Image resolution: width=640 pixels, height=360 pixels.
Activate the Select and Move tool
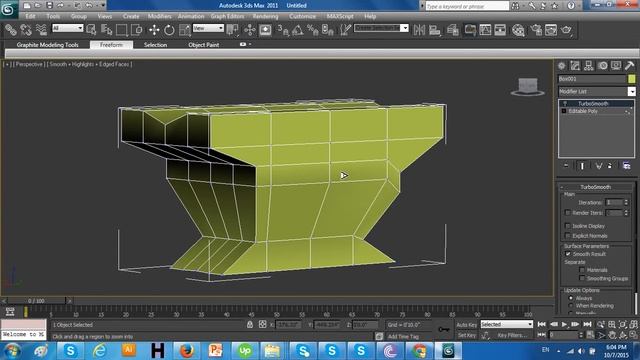click(x=154, y=30)
